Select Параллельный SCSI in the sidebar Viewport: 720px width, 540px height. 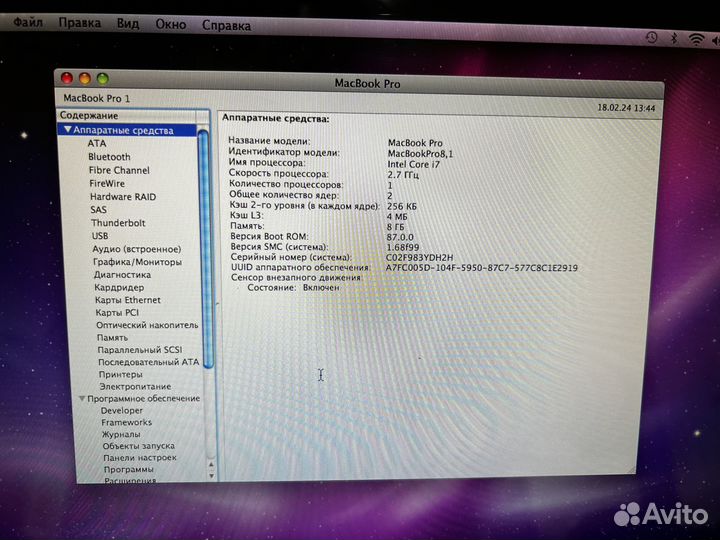click(x=140, y=349)
